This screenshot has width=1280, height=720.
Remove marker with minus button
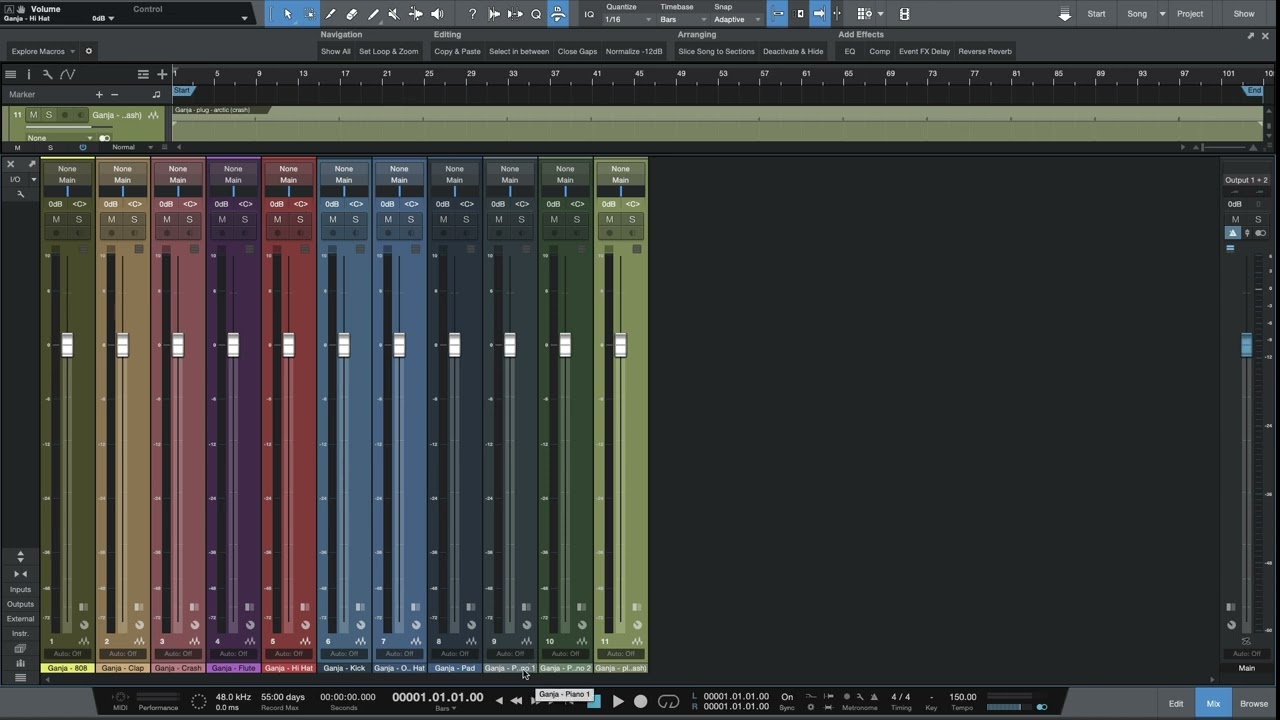tap(114, 94)
